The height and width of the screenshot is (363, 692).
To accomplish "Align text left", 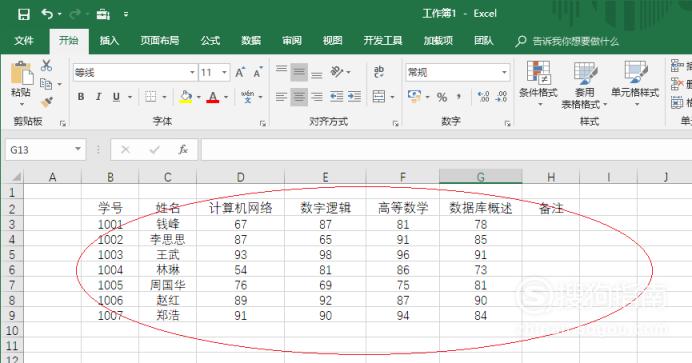I will [x=281, y=97].
